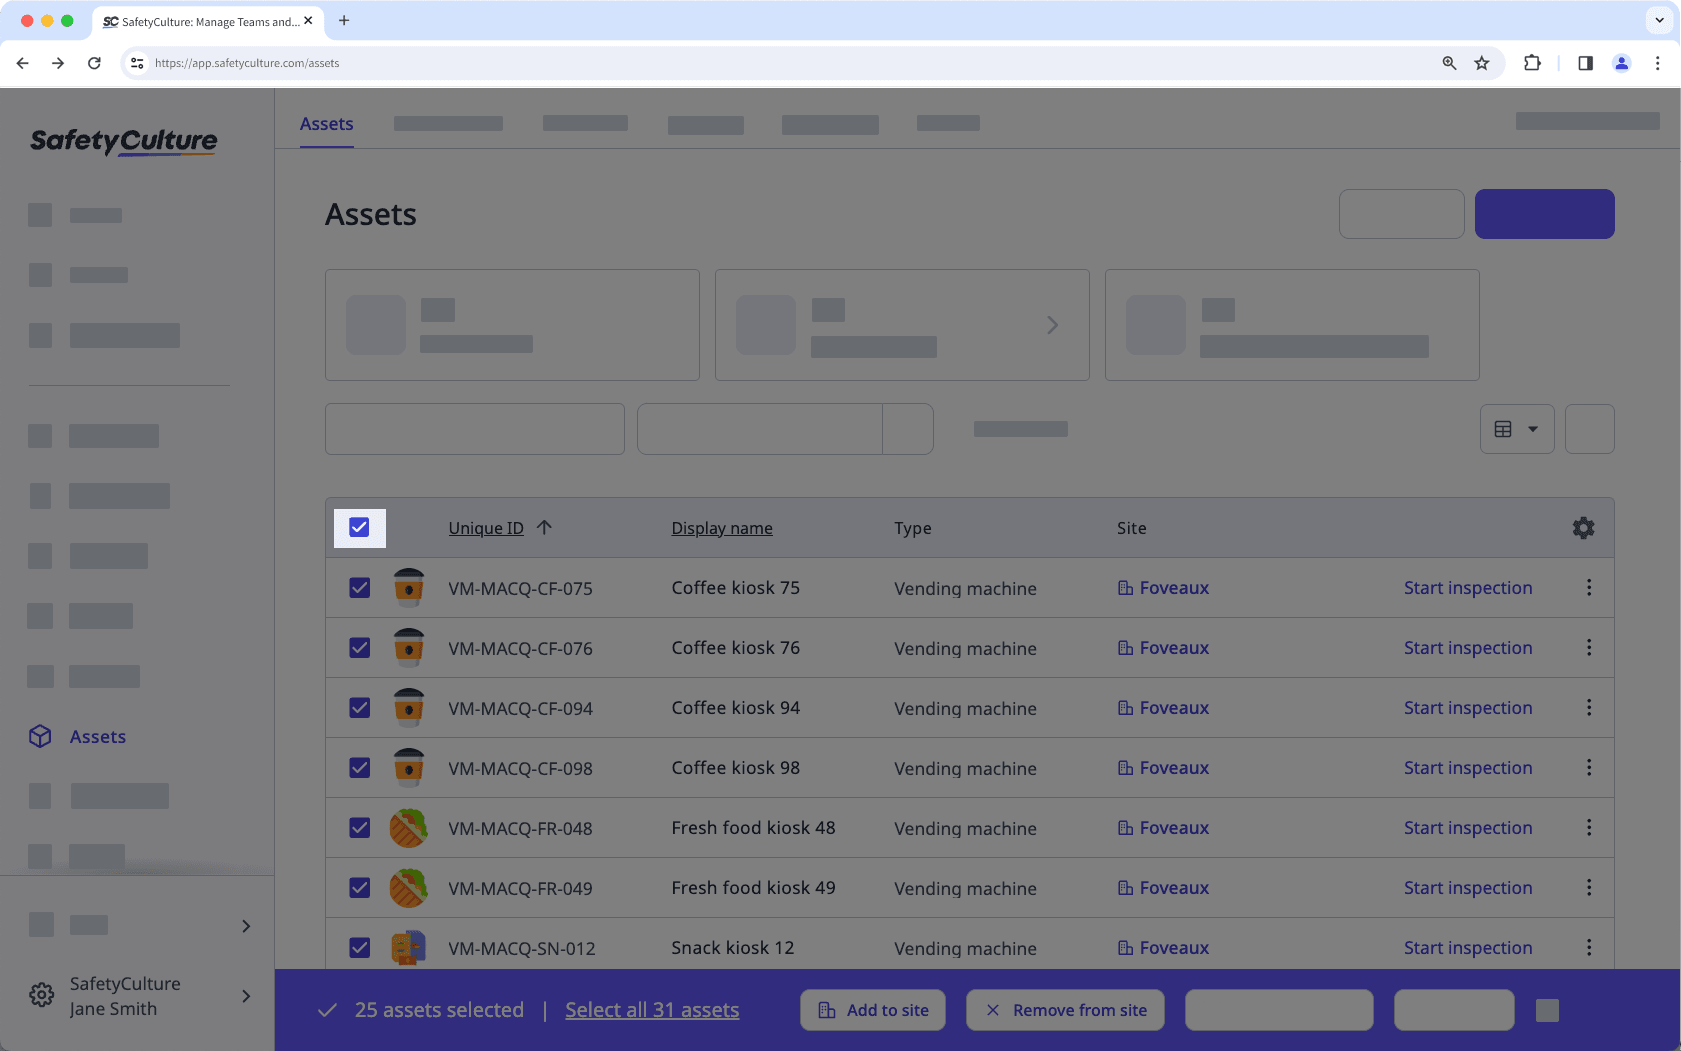Viewport: 1681px width, 1051px height.
Task: Deselect the Coffee kiosk 94 row checkbox
Action: (x=359, y=707)
